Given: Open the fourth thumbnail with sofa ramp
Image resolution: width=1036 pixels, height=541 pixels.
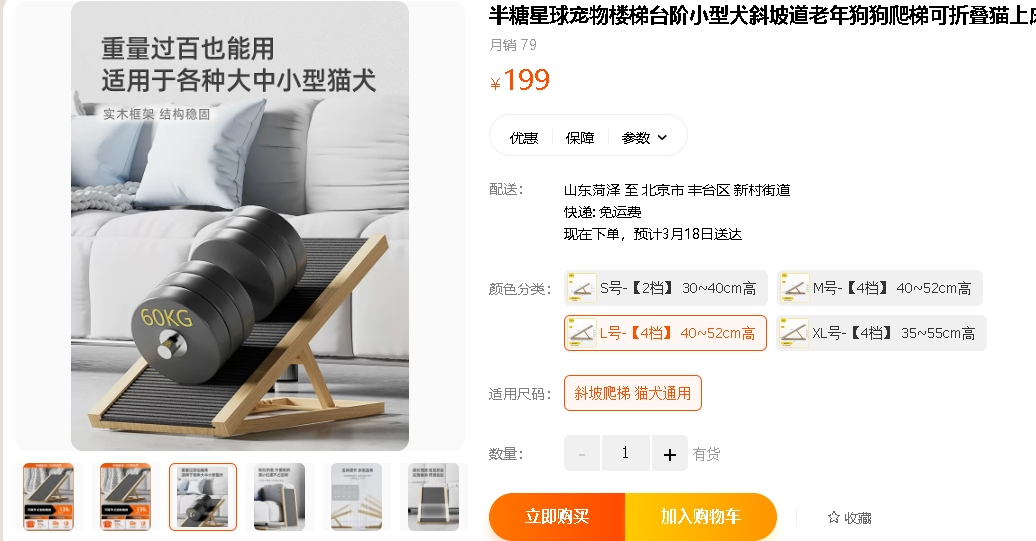Looking at the screenshot, I should tap(279, 497).
